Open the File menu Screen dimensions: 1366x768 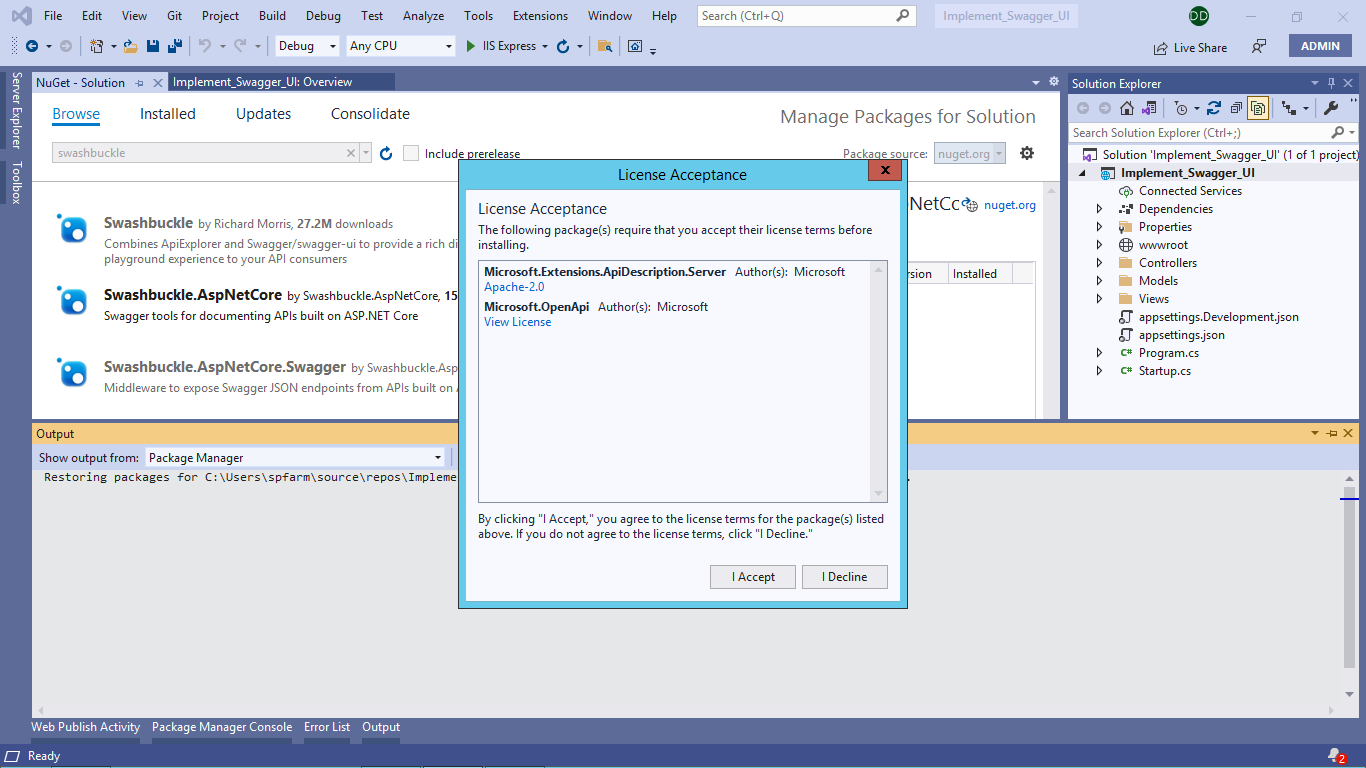(x=53, y=16)
